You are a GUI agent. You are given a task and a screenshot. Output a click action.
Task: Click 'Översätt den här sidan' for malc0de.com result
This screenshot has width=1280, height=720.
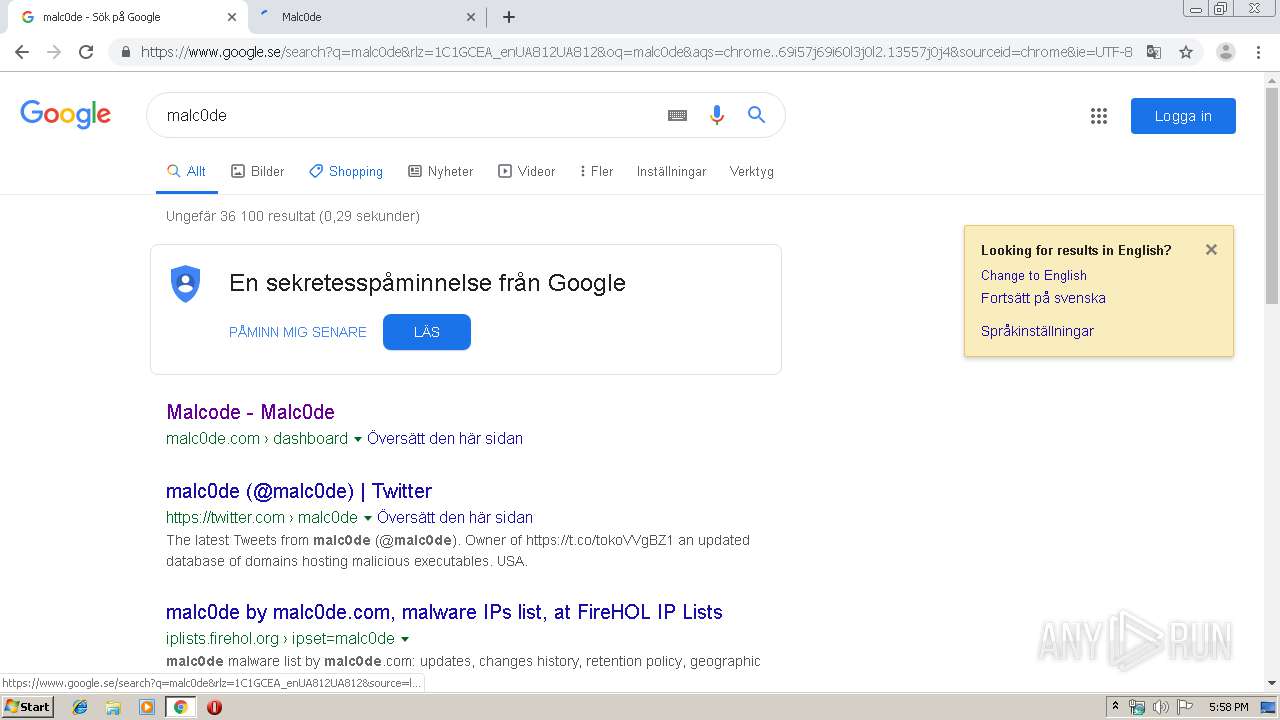[x=445, y=438]
